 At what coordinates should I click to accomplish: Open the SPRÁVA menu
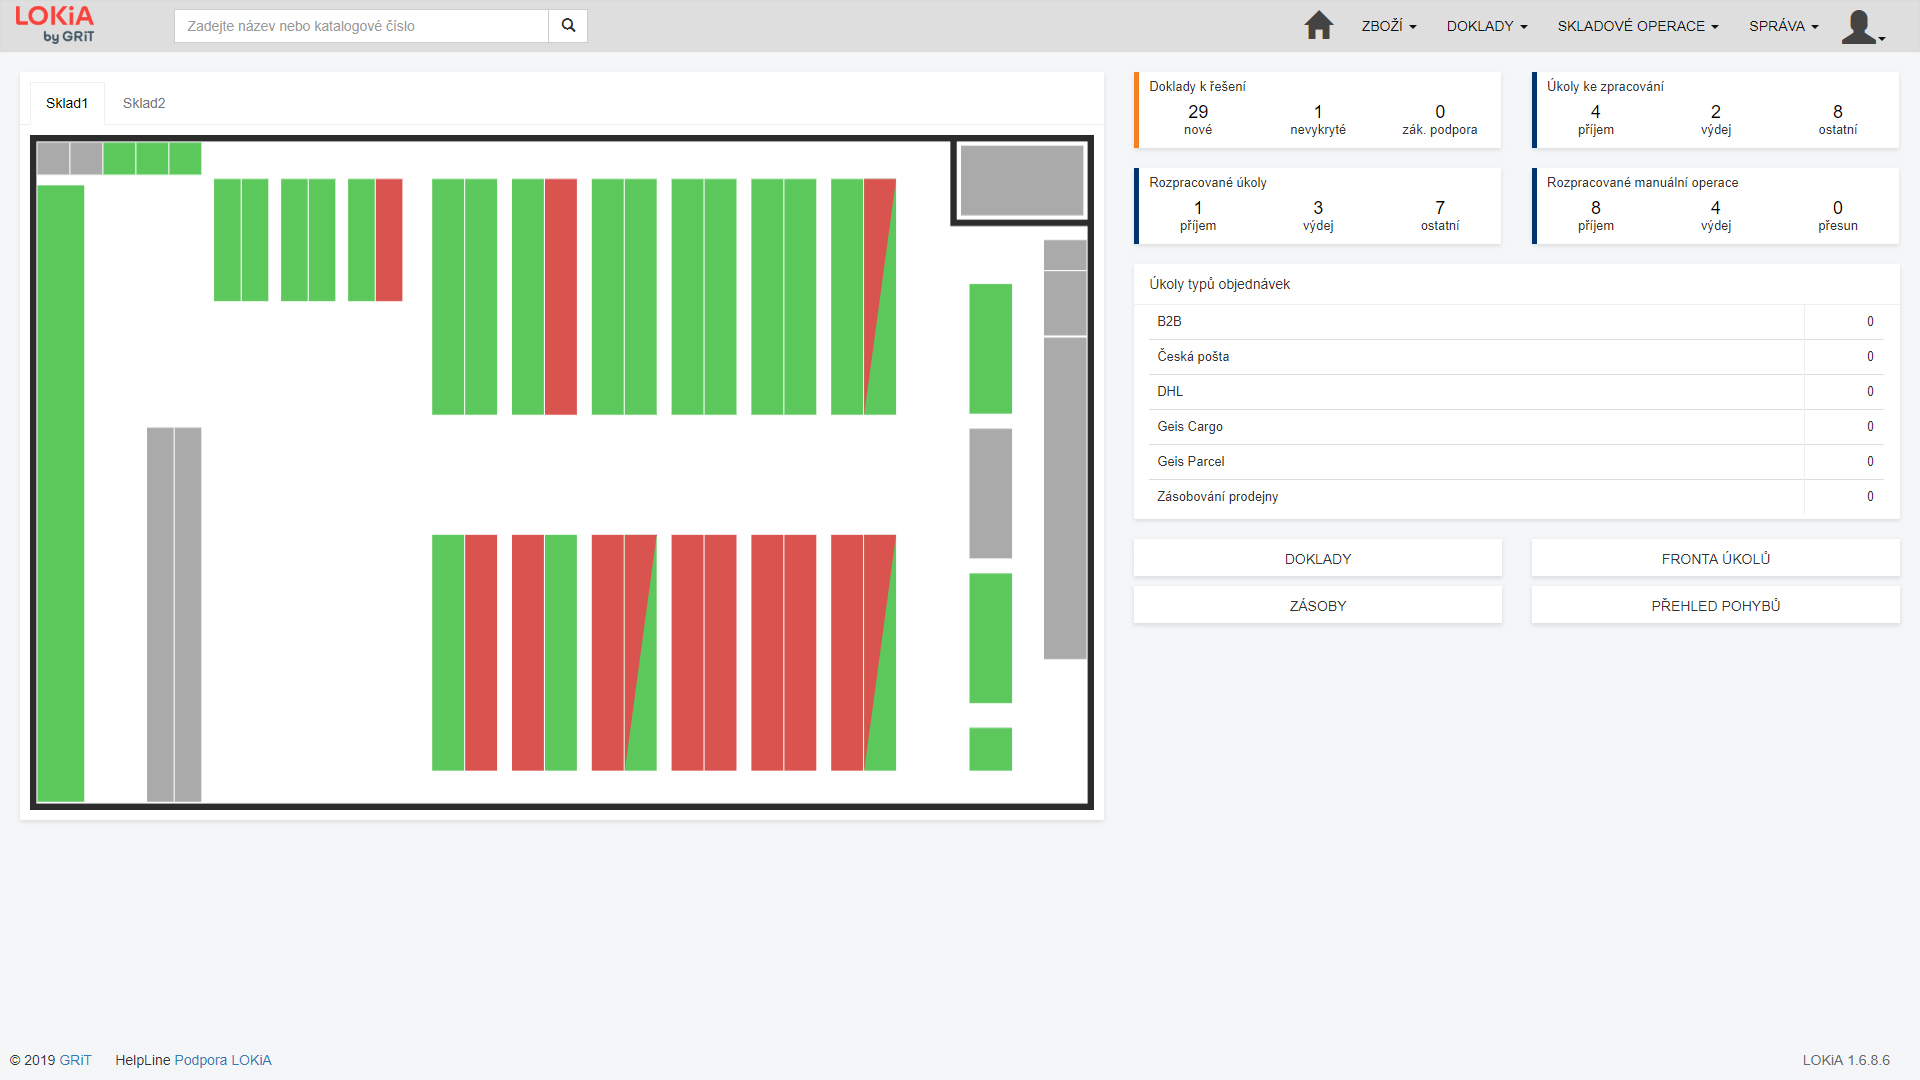click(x=1783, y=26)
